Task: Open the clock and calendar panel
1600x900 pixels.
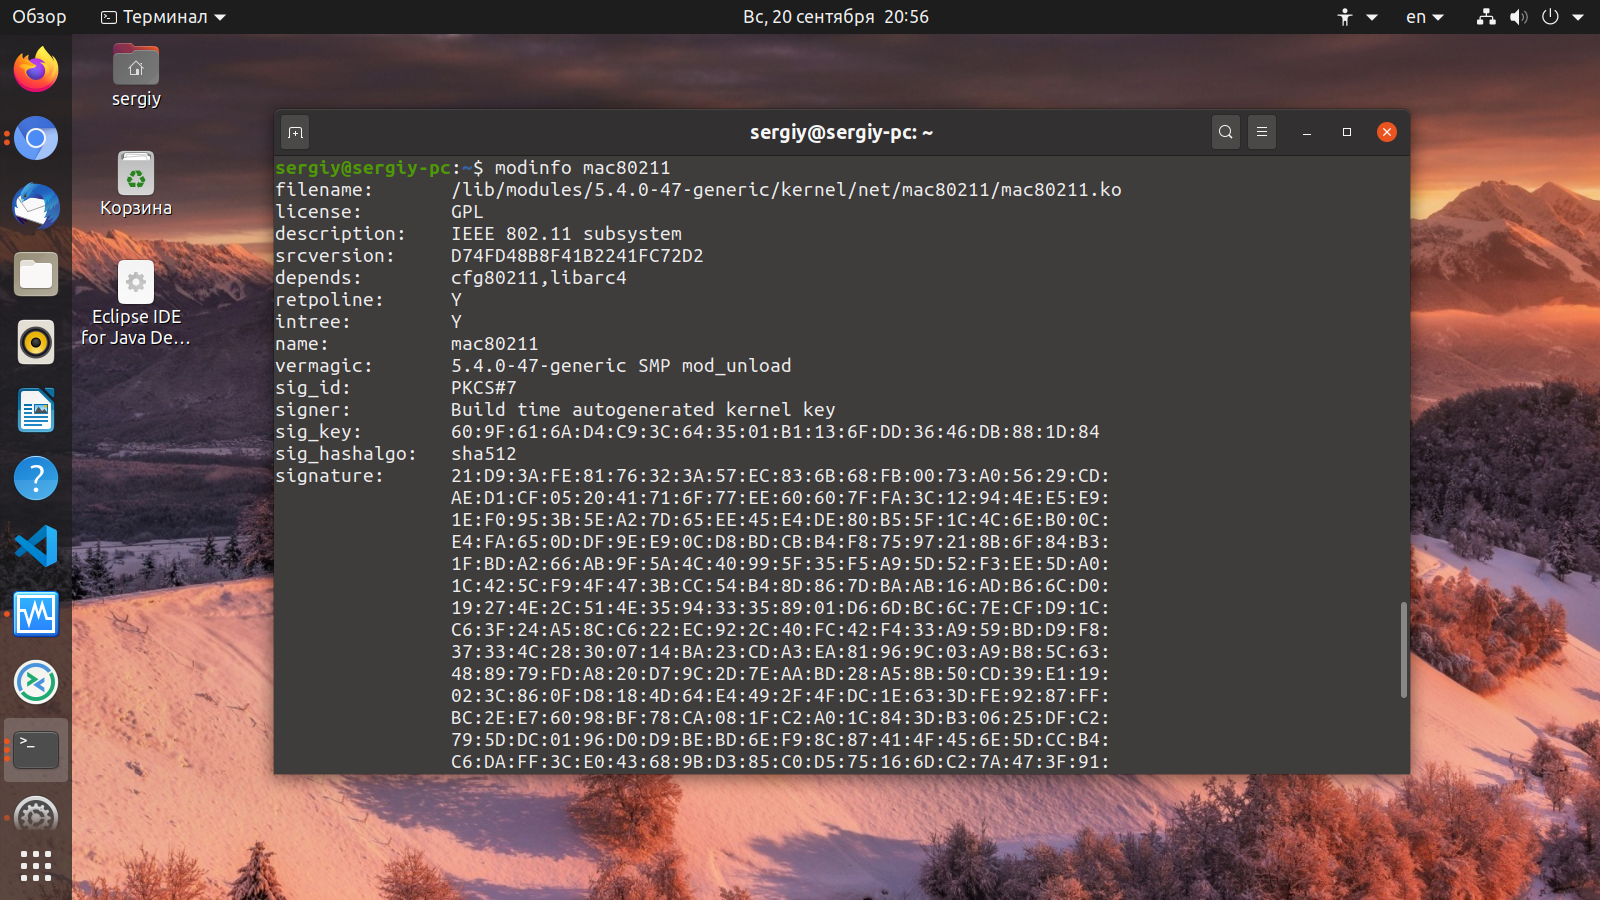Action: [x=836, y=17]
